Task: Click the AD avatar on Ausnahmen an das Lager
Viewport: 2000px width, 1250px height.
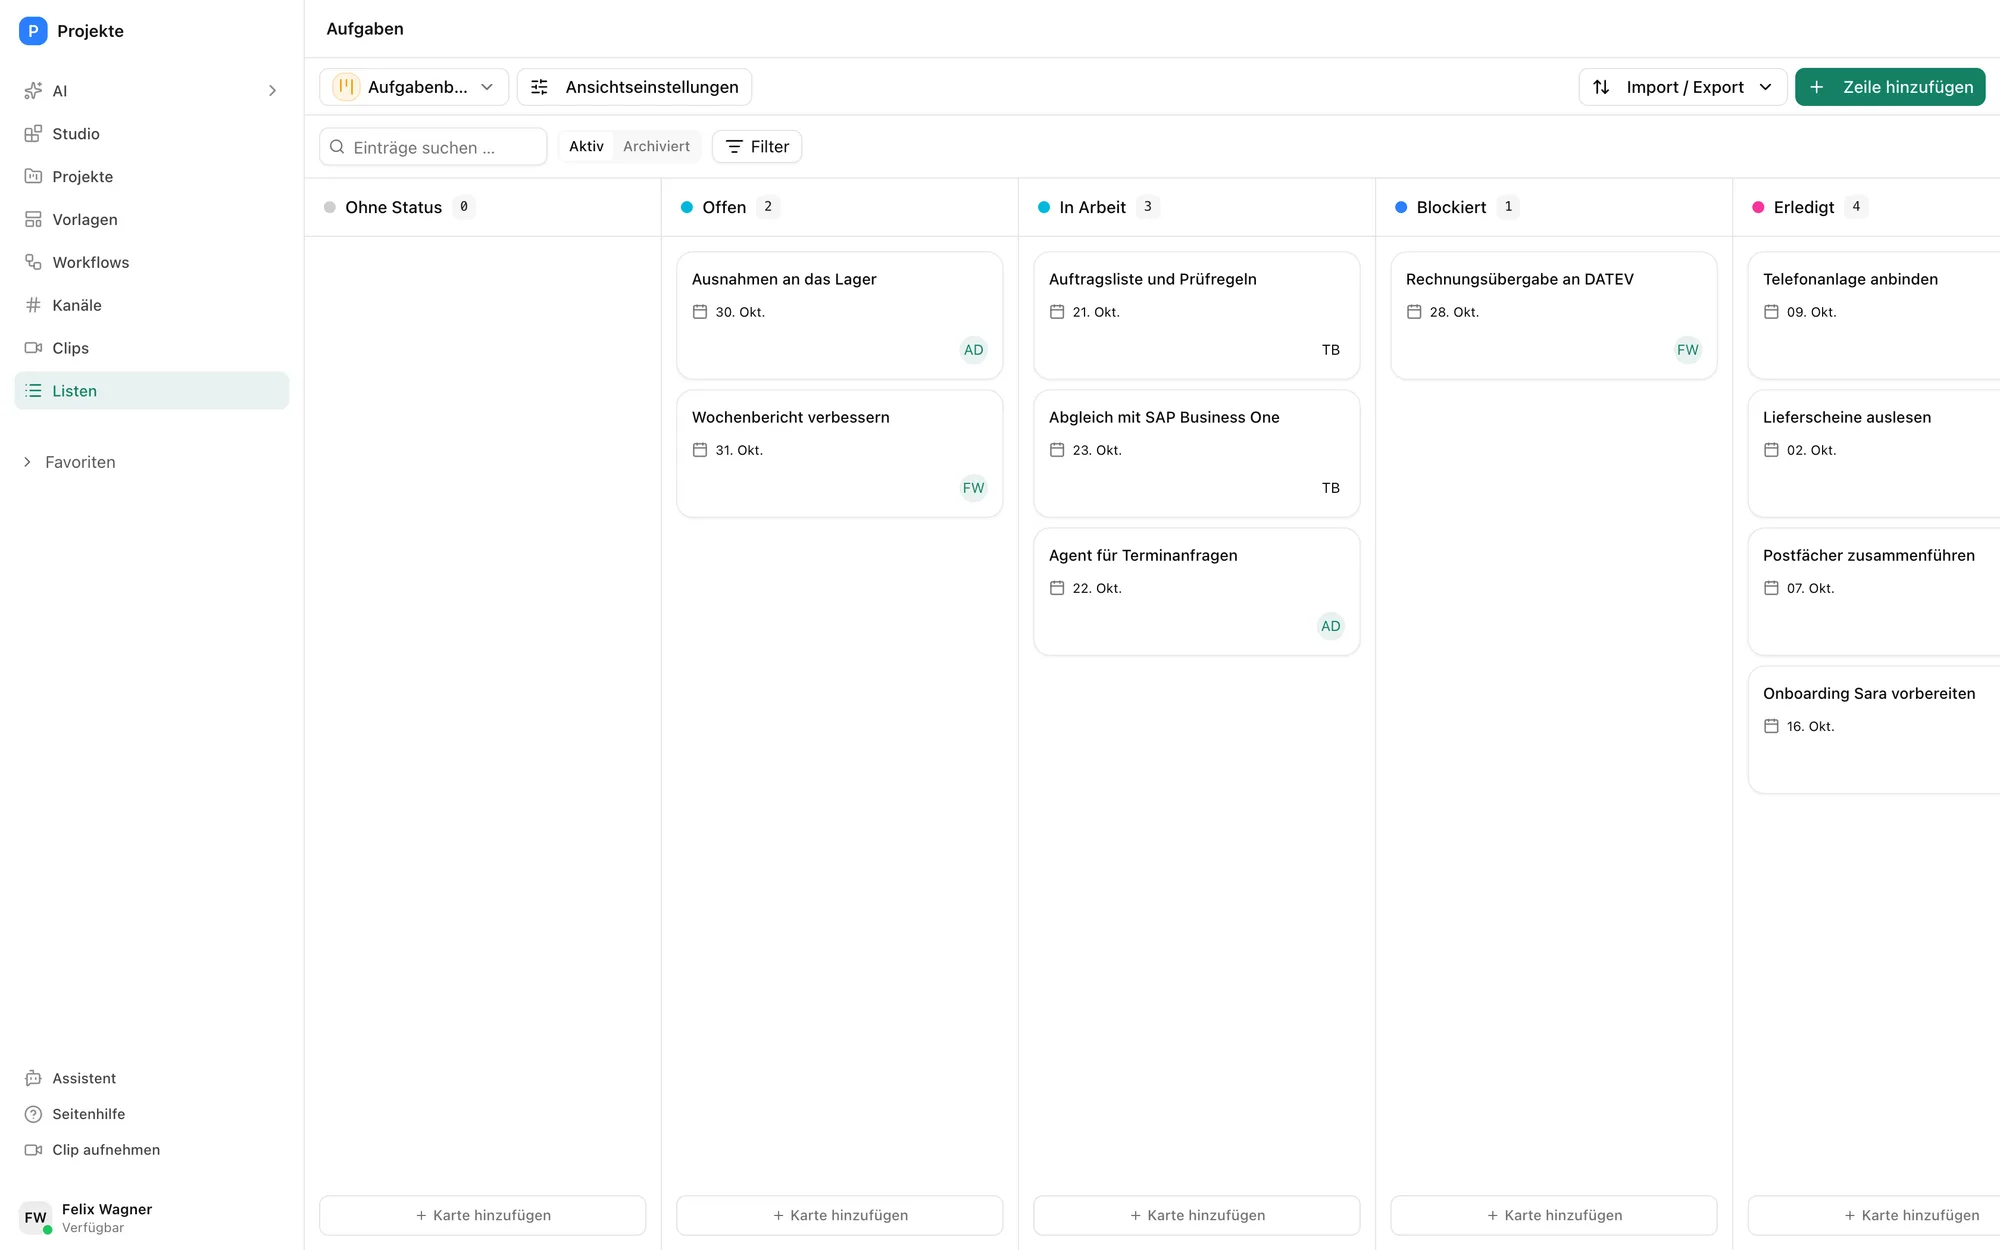Action: coord(973,350)
